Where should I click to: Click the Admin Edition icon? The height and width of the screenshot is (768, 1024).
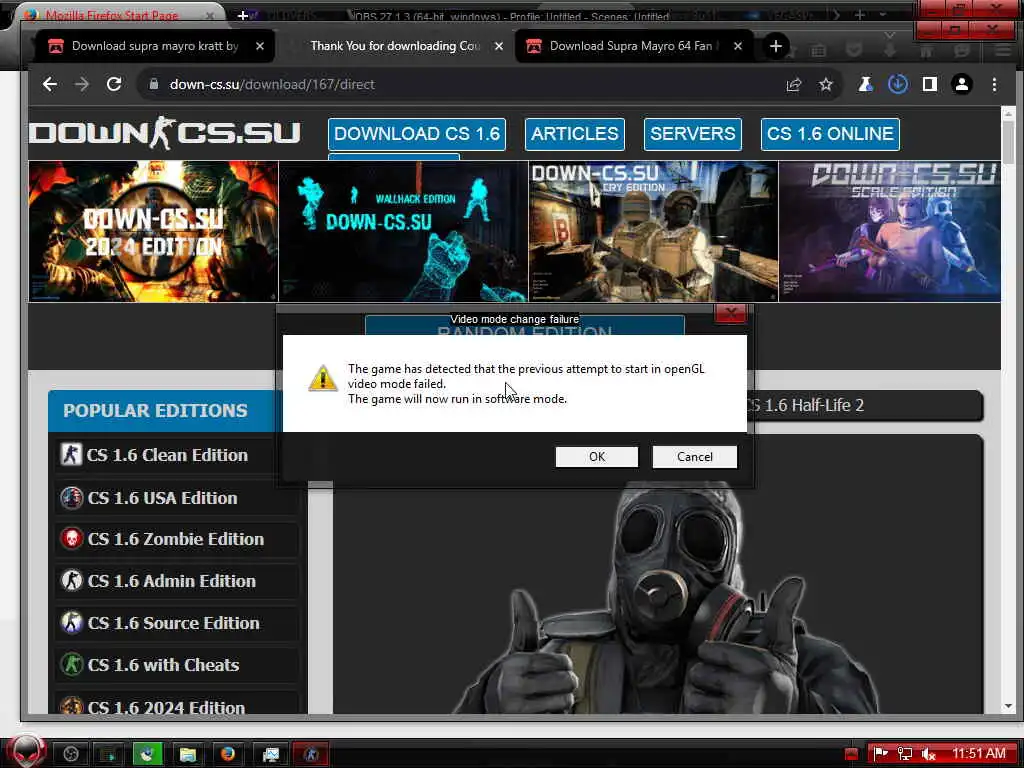click(x=71, y=580)
